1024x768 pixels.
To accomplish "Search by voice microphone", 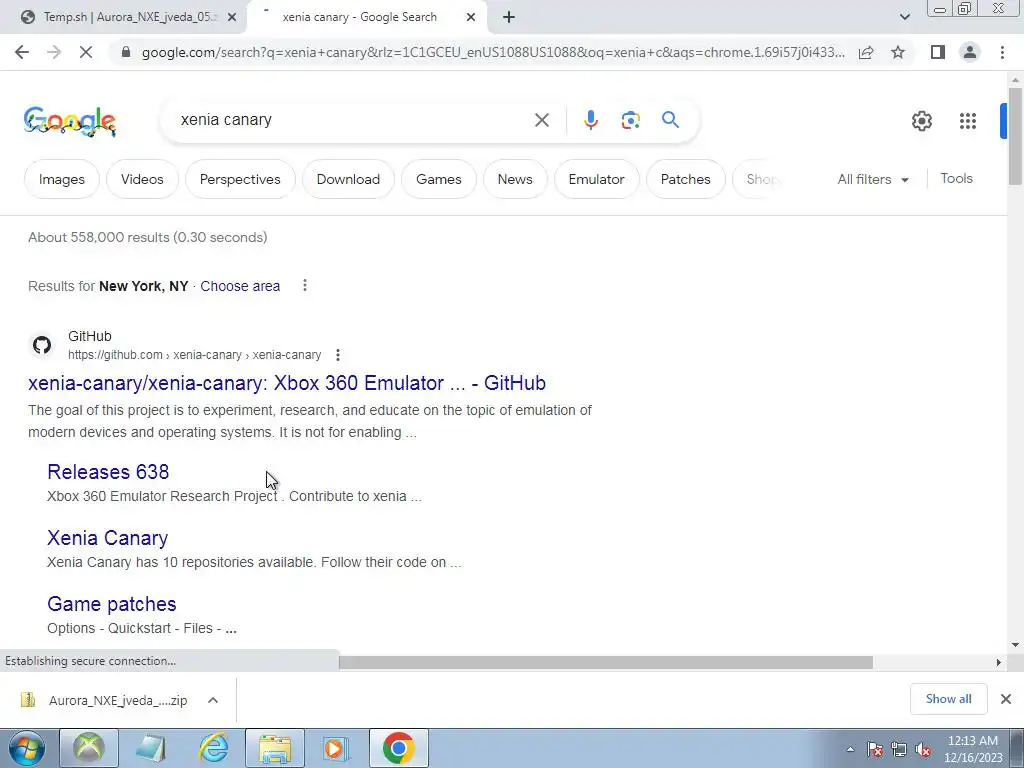I will click(590, 120).
